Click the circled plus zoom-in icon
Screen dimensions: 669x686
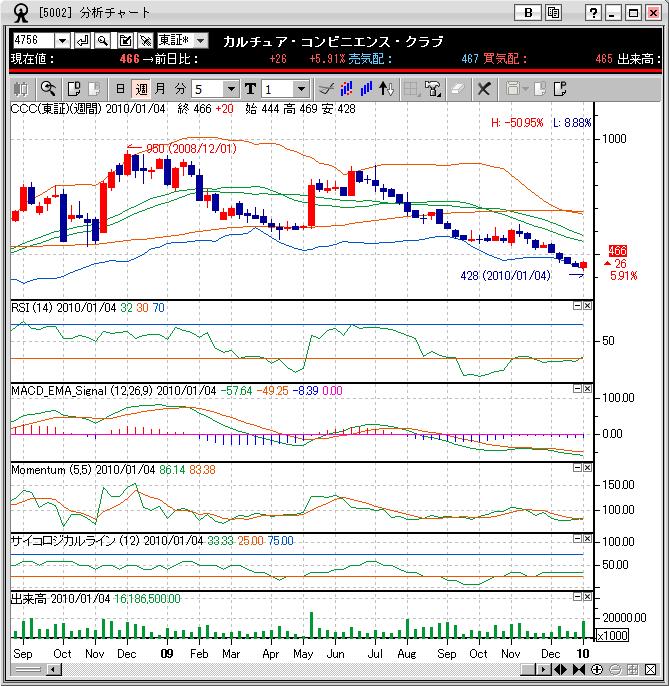click(597, 669)
